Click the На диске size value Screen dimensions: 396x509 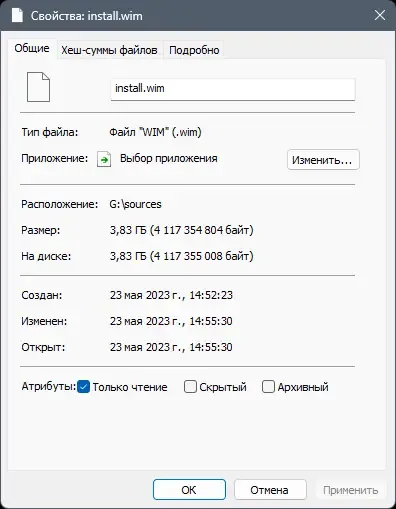coord(182,256)
